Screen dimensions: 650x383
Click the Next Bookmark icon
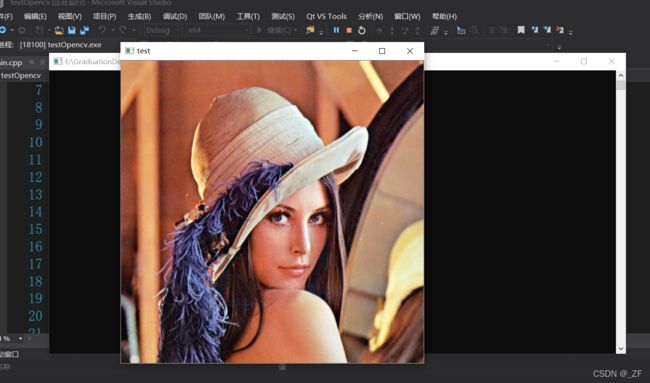(x=547, y=30)
